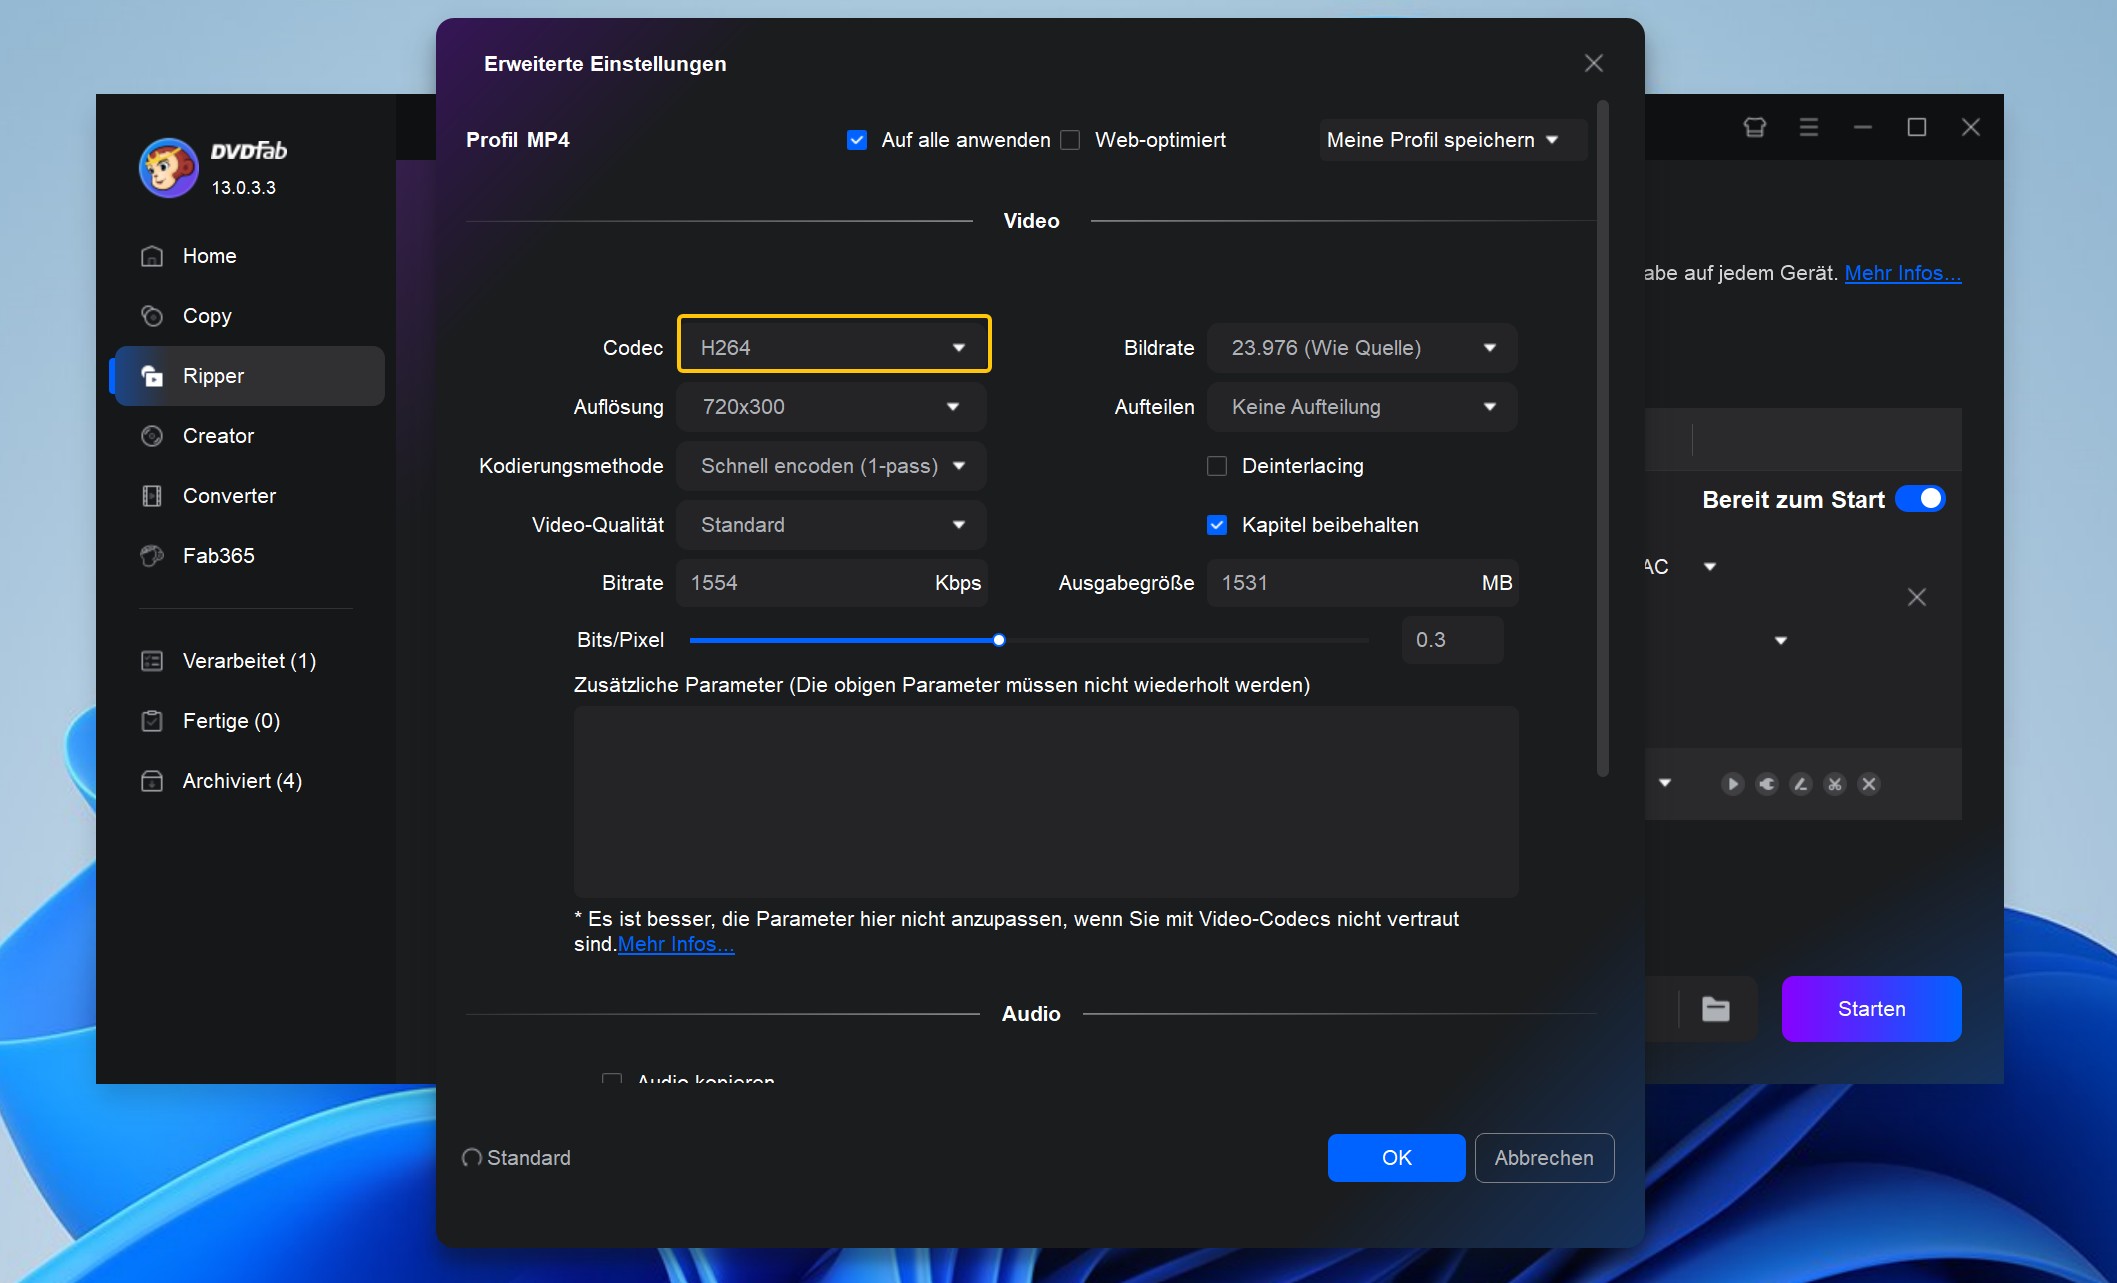The height and width of the screenshot is (1283, 2117).
Task: Remove the task with round X icon
Action: (1869, 784)
